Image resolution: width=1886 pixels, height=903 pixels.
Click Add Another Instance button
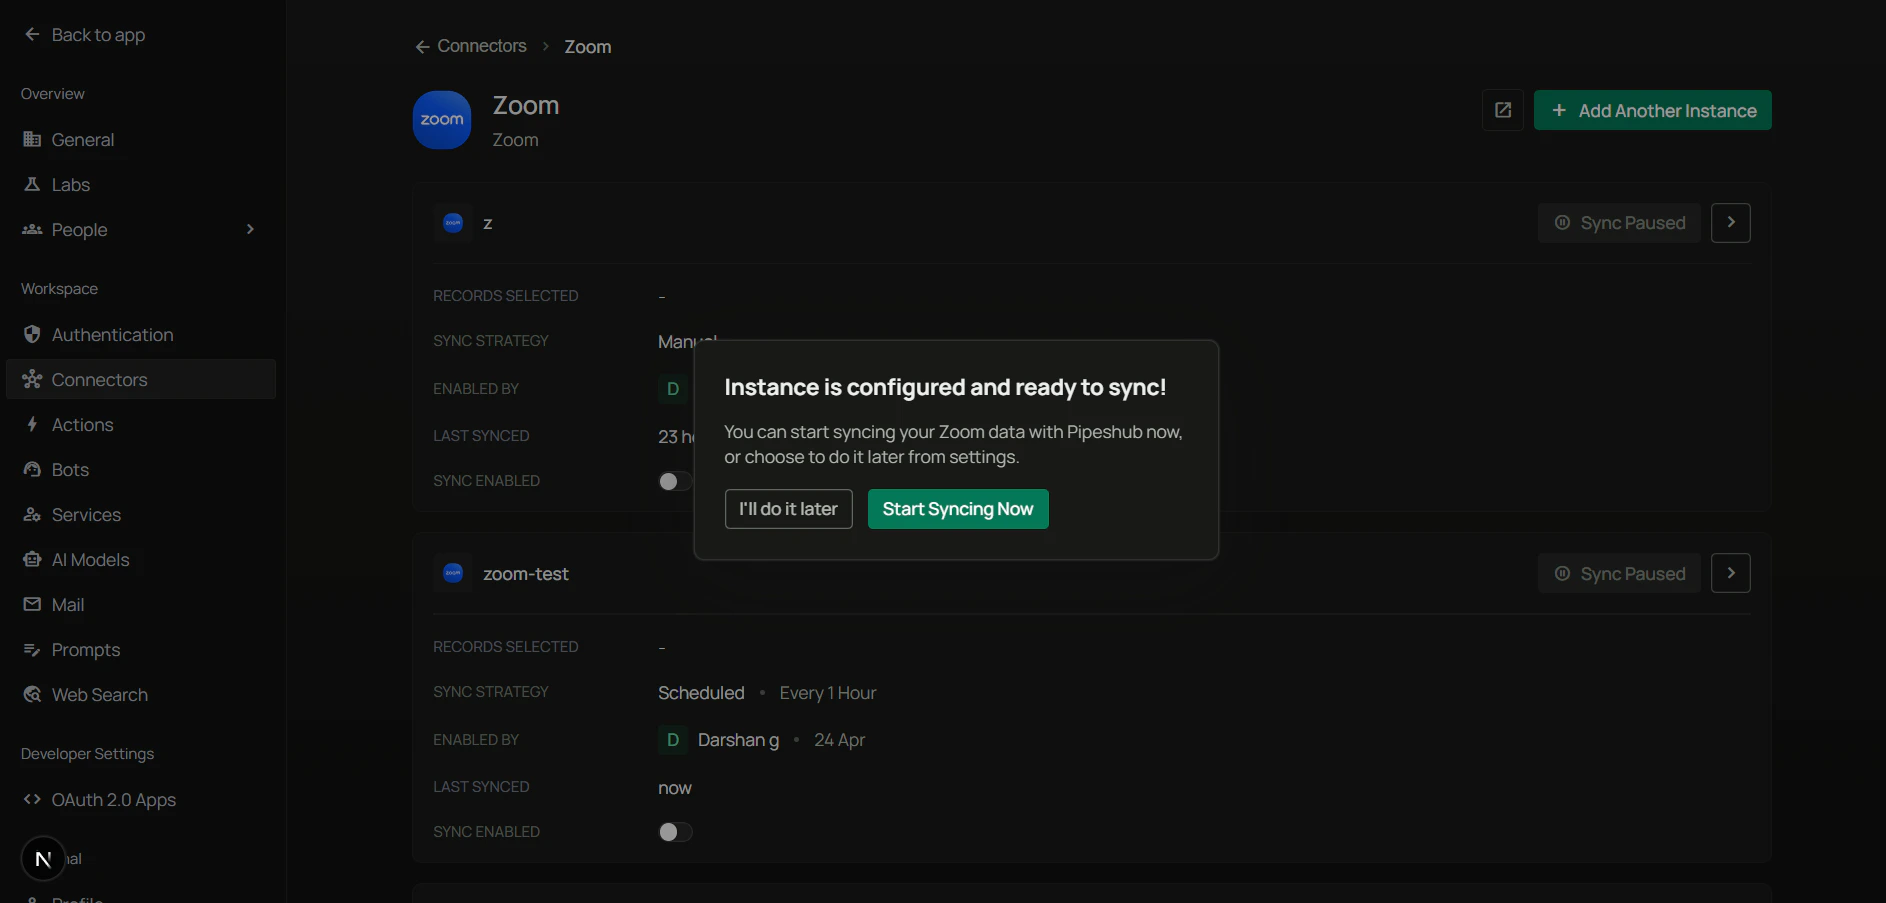coord(1653,110)
